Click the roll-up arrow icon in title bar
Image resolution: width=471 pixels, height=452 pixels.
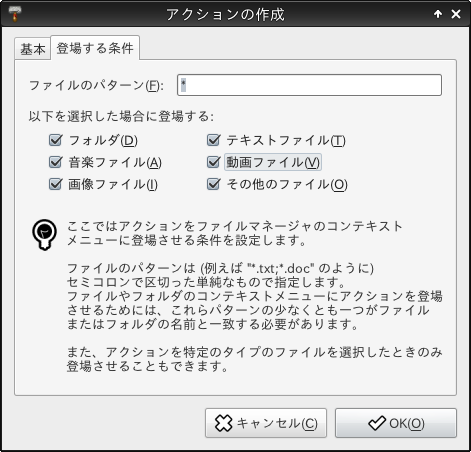coord(438,14)
